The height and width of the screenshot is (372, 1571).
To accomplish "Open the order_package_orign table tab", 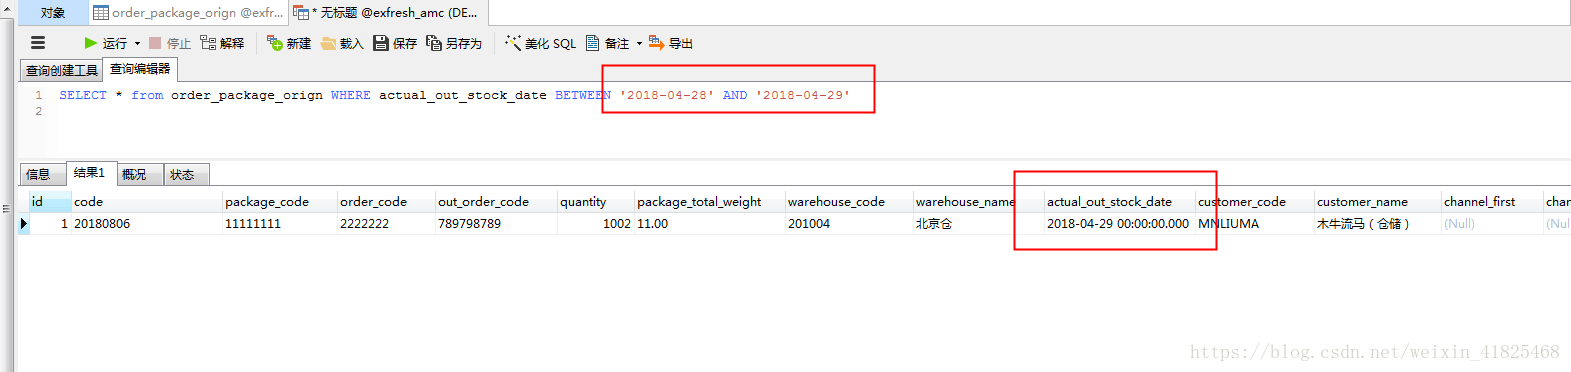I will pyautogui.click(x=188, y=12).
